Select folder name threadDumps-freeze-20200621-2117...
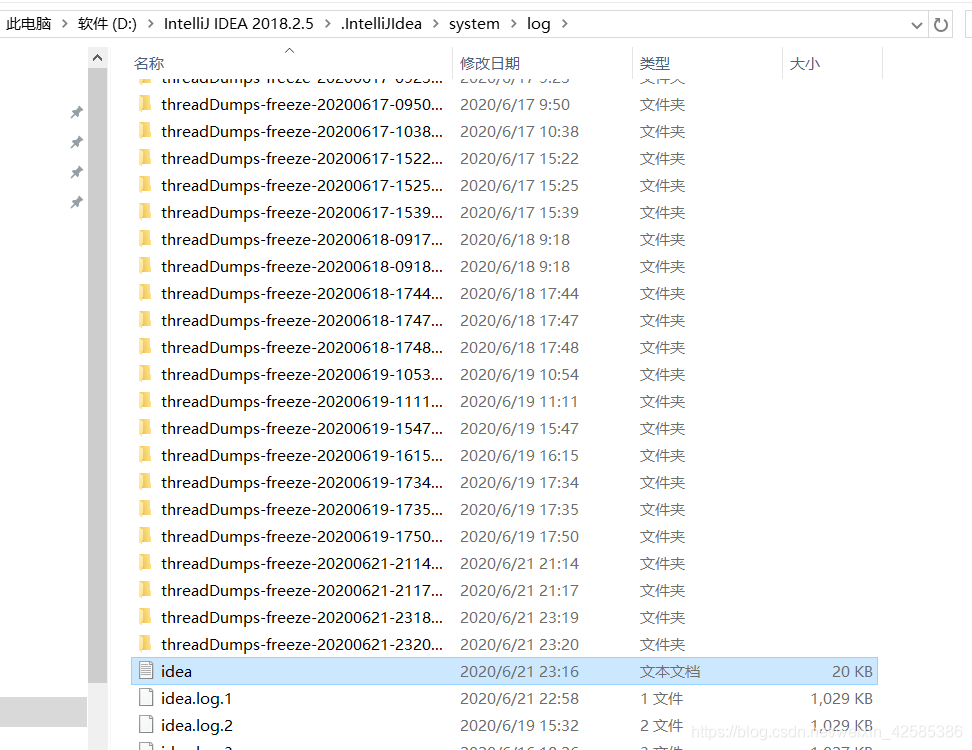The image size is (972, 750). point(302,591)
